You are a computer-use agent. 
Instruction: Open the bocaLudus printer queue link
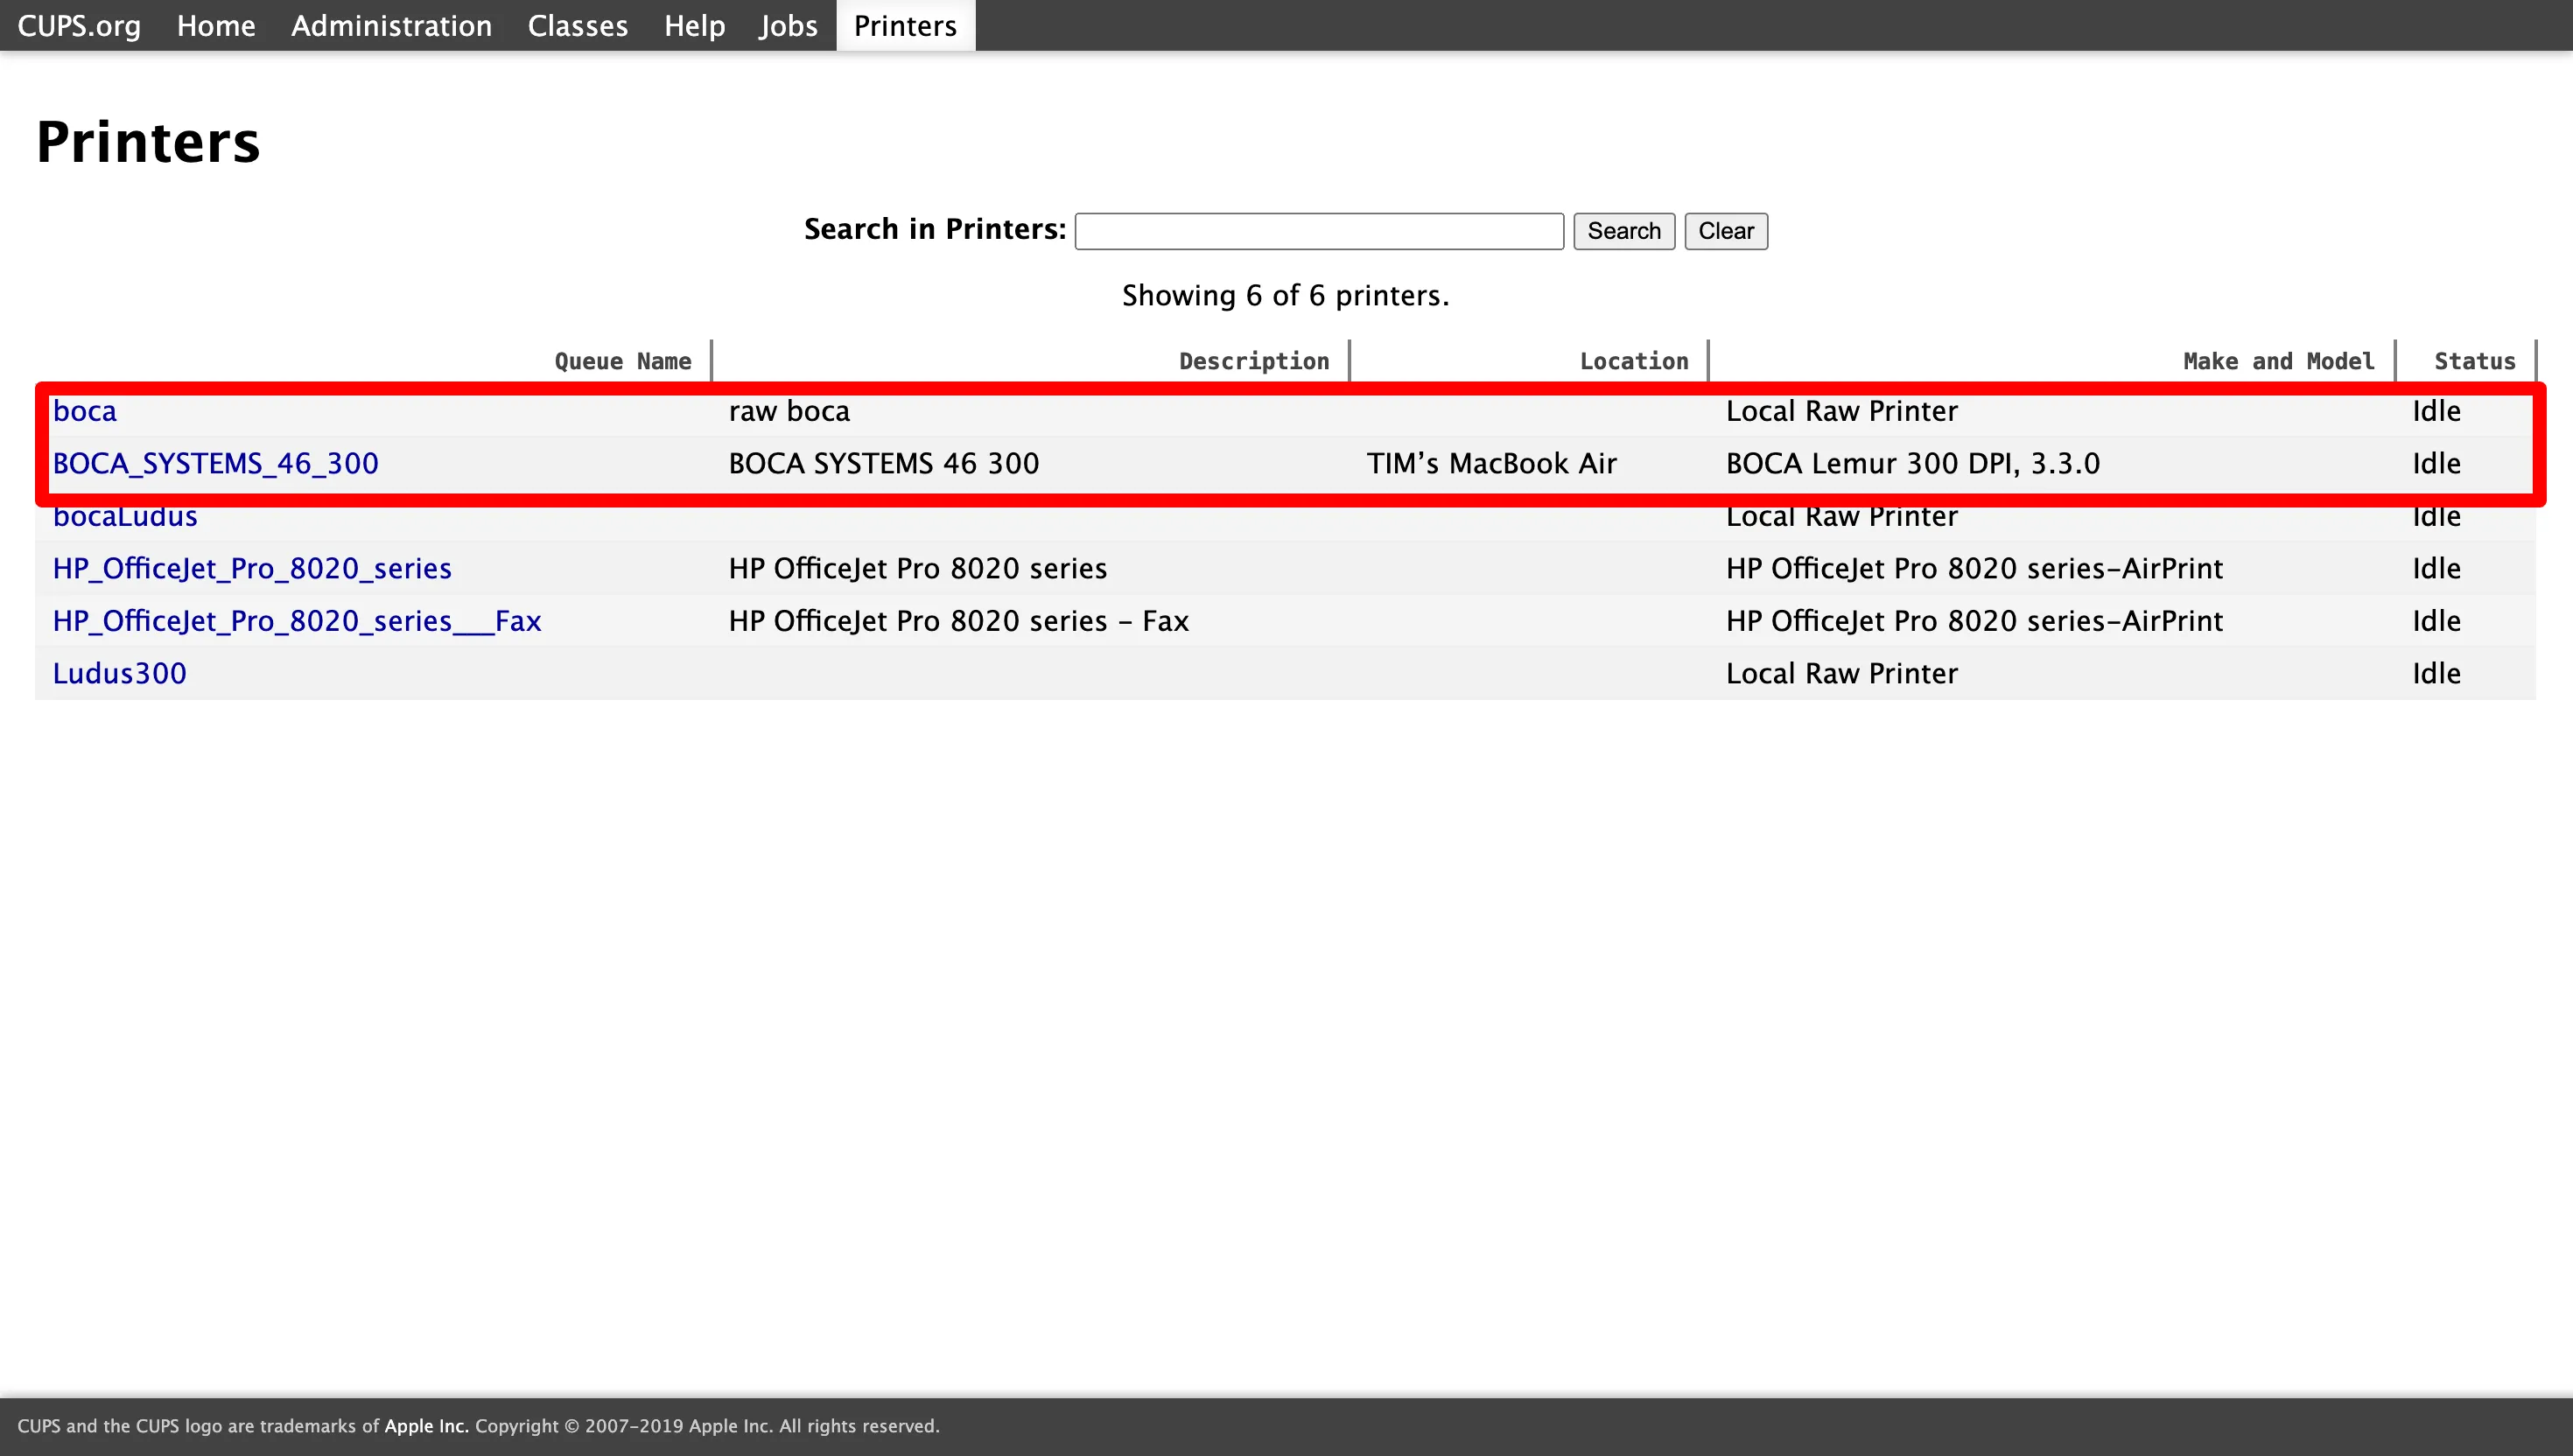[125, 516]
